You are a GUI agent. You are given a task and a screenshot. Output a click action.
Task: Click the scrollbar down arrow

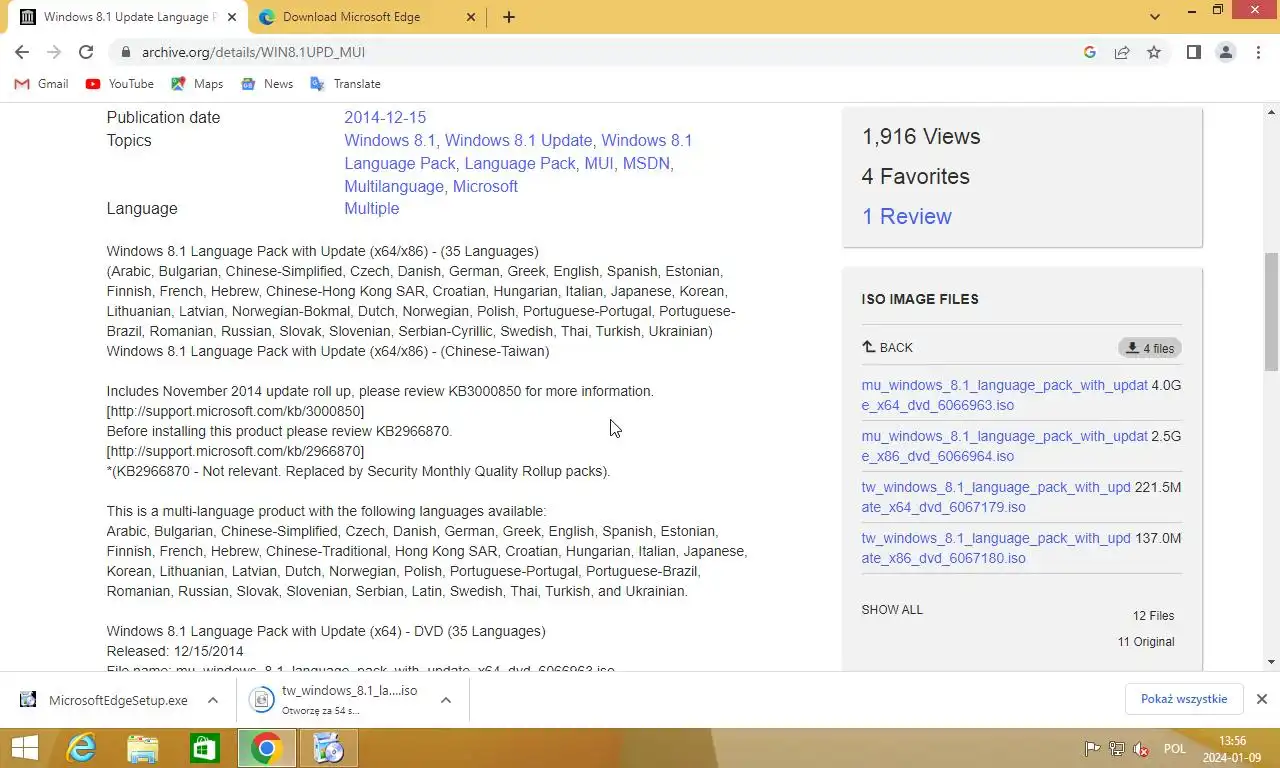[x=1271, y=661]
